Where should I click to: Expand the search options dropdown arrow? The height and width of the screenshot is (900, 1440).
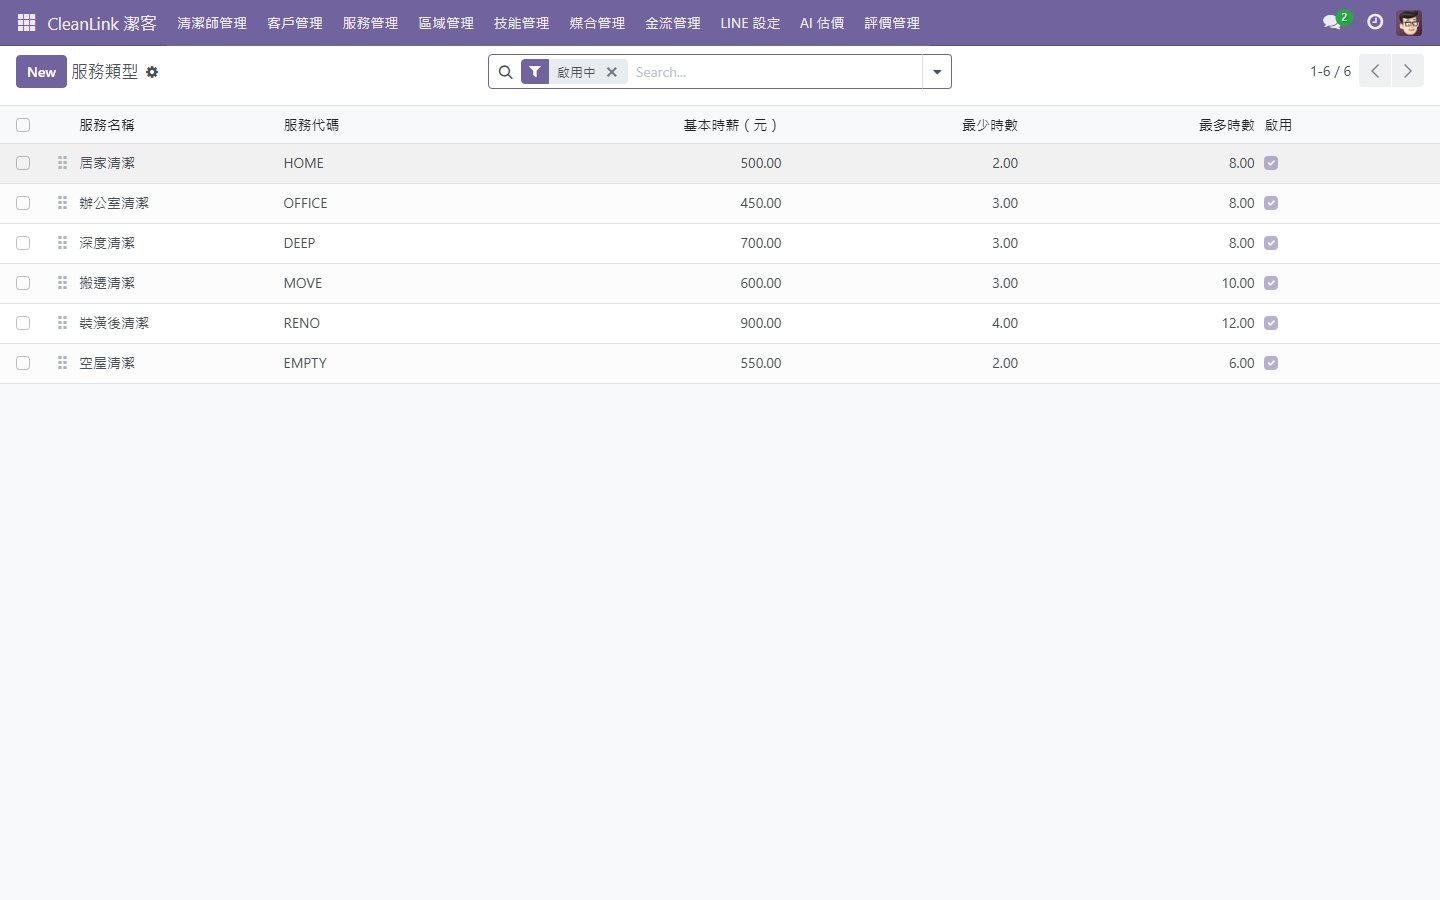pos(937,72)
